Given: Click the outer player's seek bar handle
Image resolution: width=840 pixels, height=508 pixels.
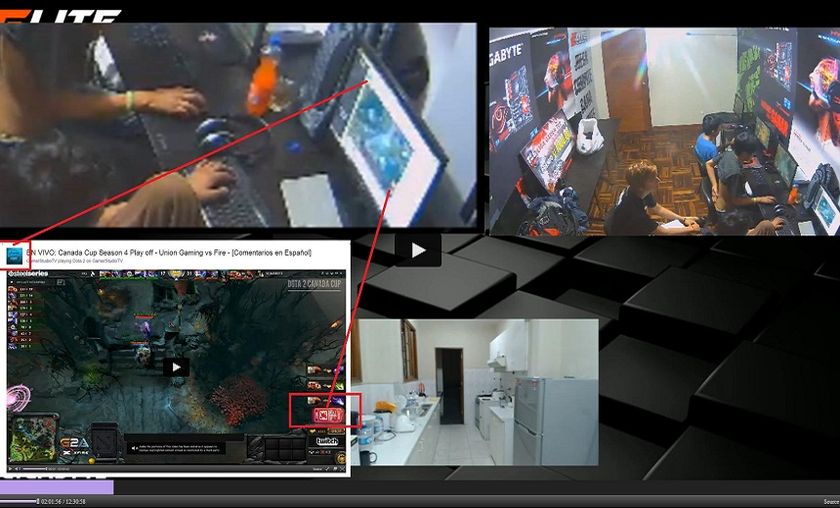Looking at the screenshot, I should click(38, 501).
